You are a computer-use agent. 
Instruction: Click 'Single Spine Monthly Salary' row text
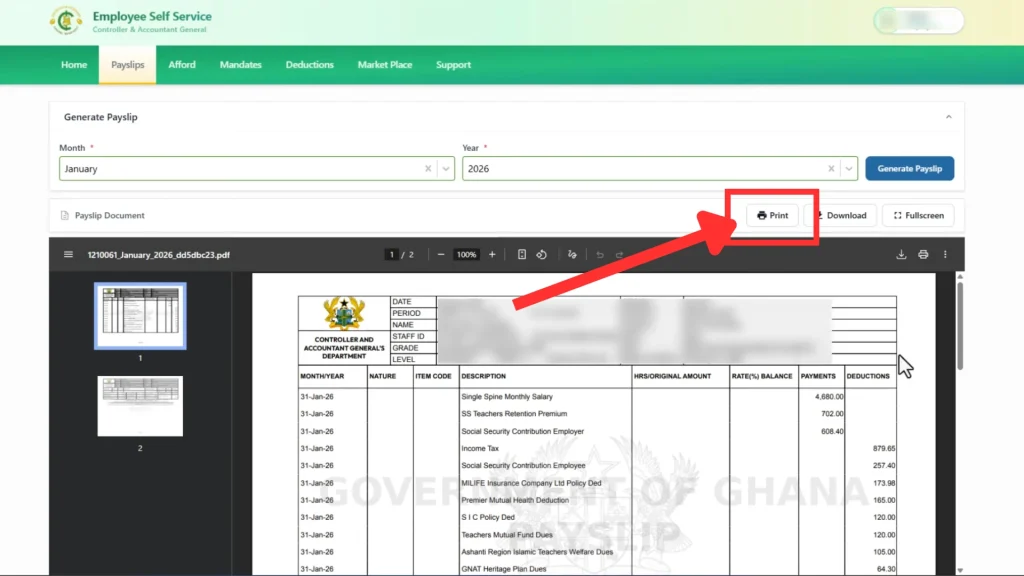pos(507,396)
